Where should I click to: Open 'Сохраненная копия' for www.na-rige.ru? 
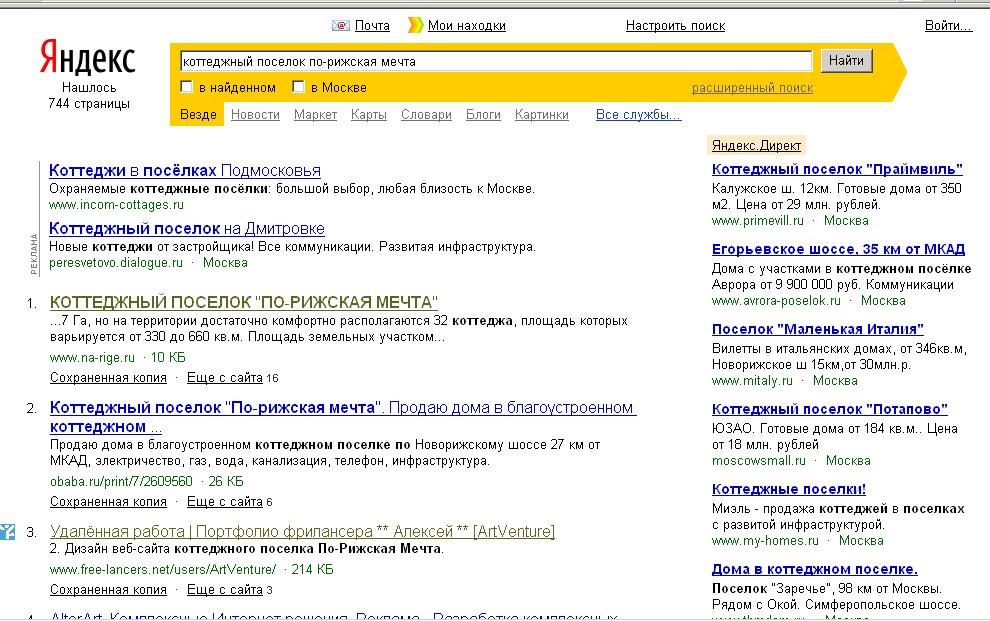(x=108, y=378)
